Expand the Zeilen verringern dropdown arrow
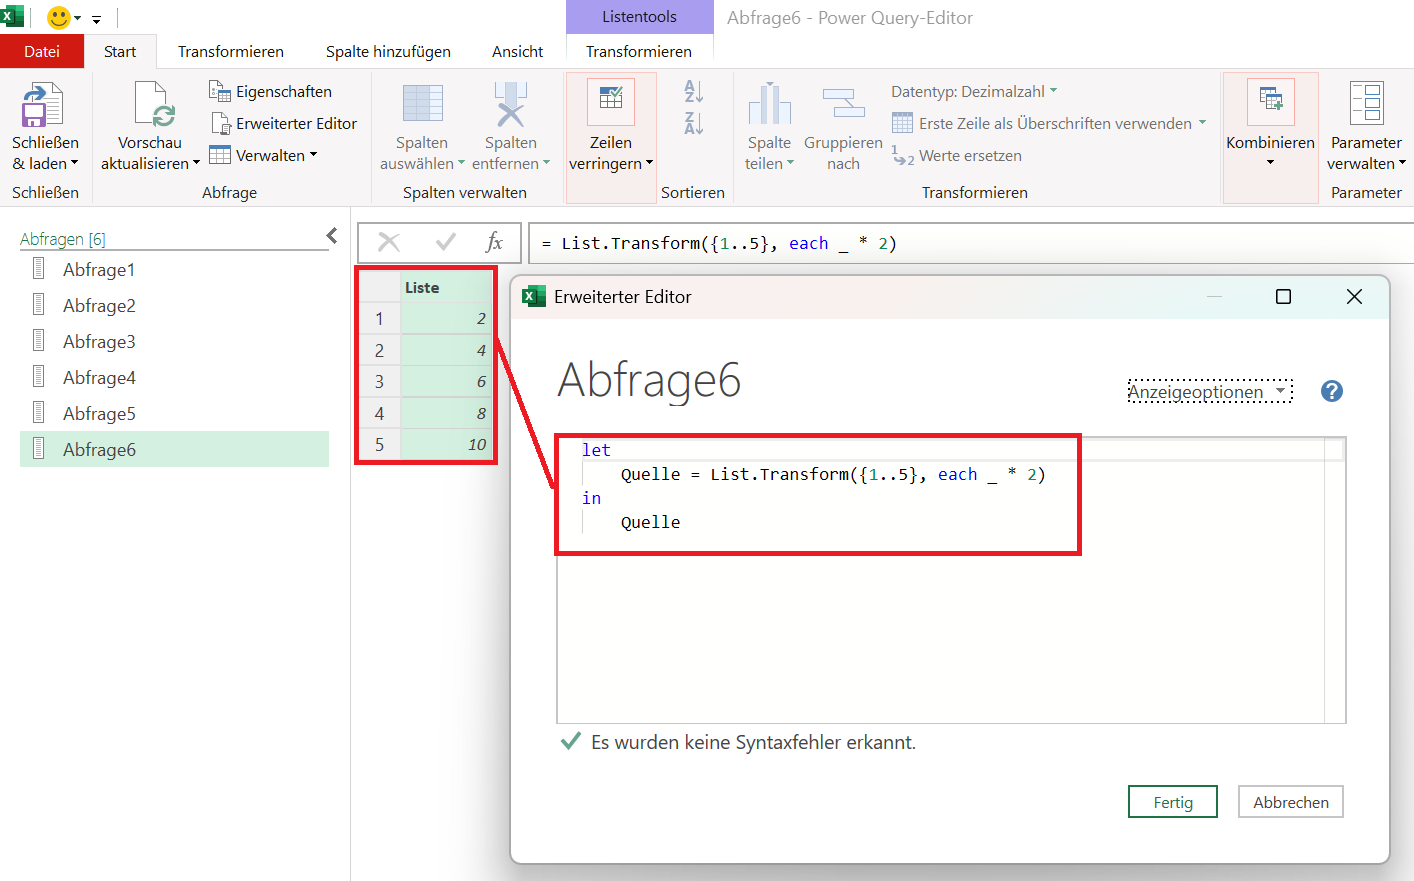Screen dimensions: 1414x881 click(x=649, y=163)
